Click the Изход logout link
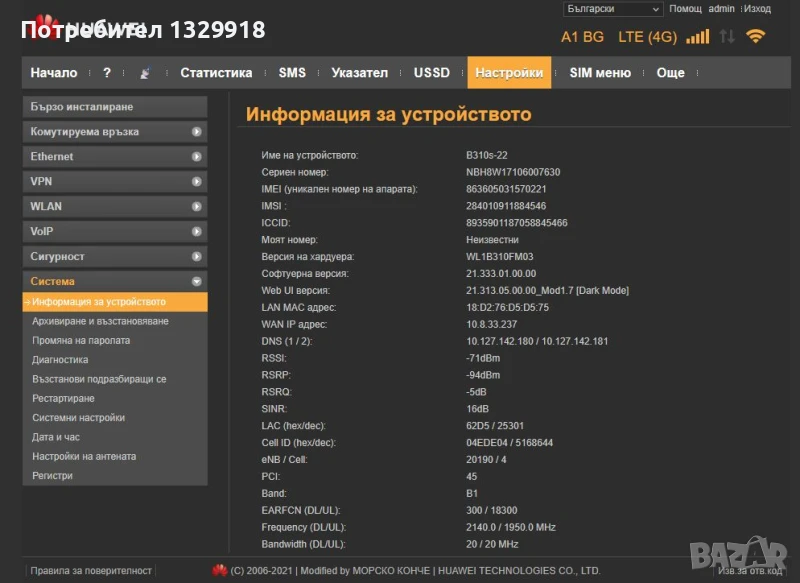This screenshot has height=583, width=800. (x=757, y=9)
